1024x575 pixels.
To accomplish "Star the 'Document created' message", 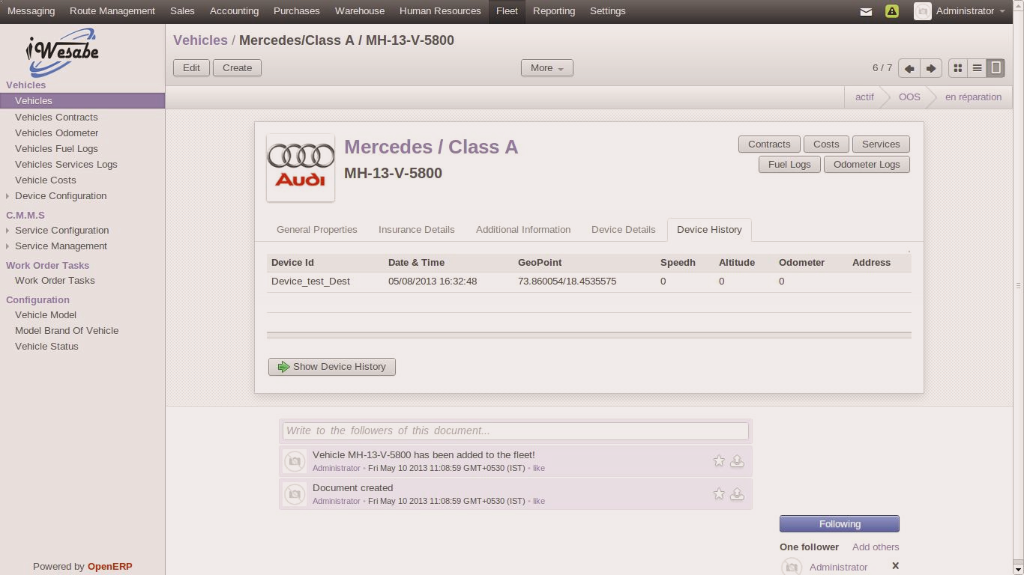I will coord(719,494).
